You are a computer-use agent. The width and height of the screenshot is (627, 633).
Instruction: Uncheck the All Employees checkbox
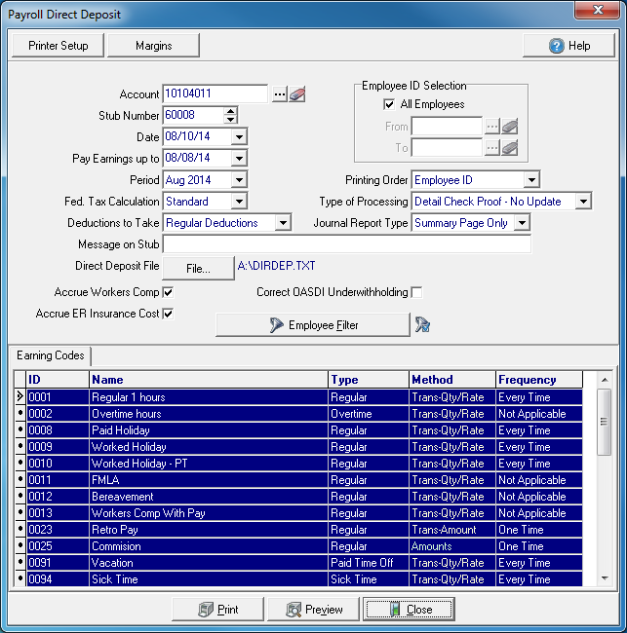390,104
